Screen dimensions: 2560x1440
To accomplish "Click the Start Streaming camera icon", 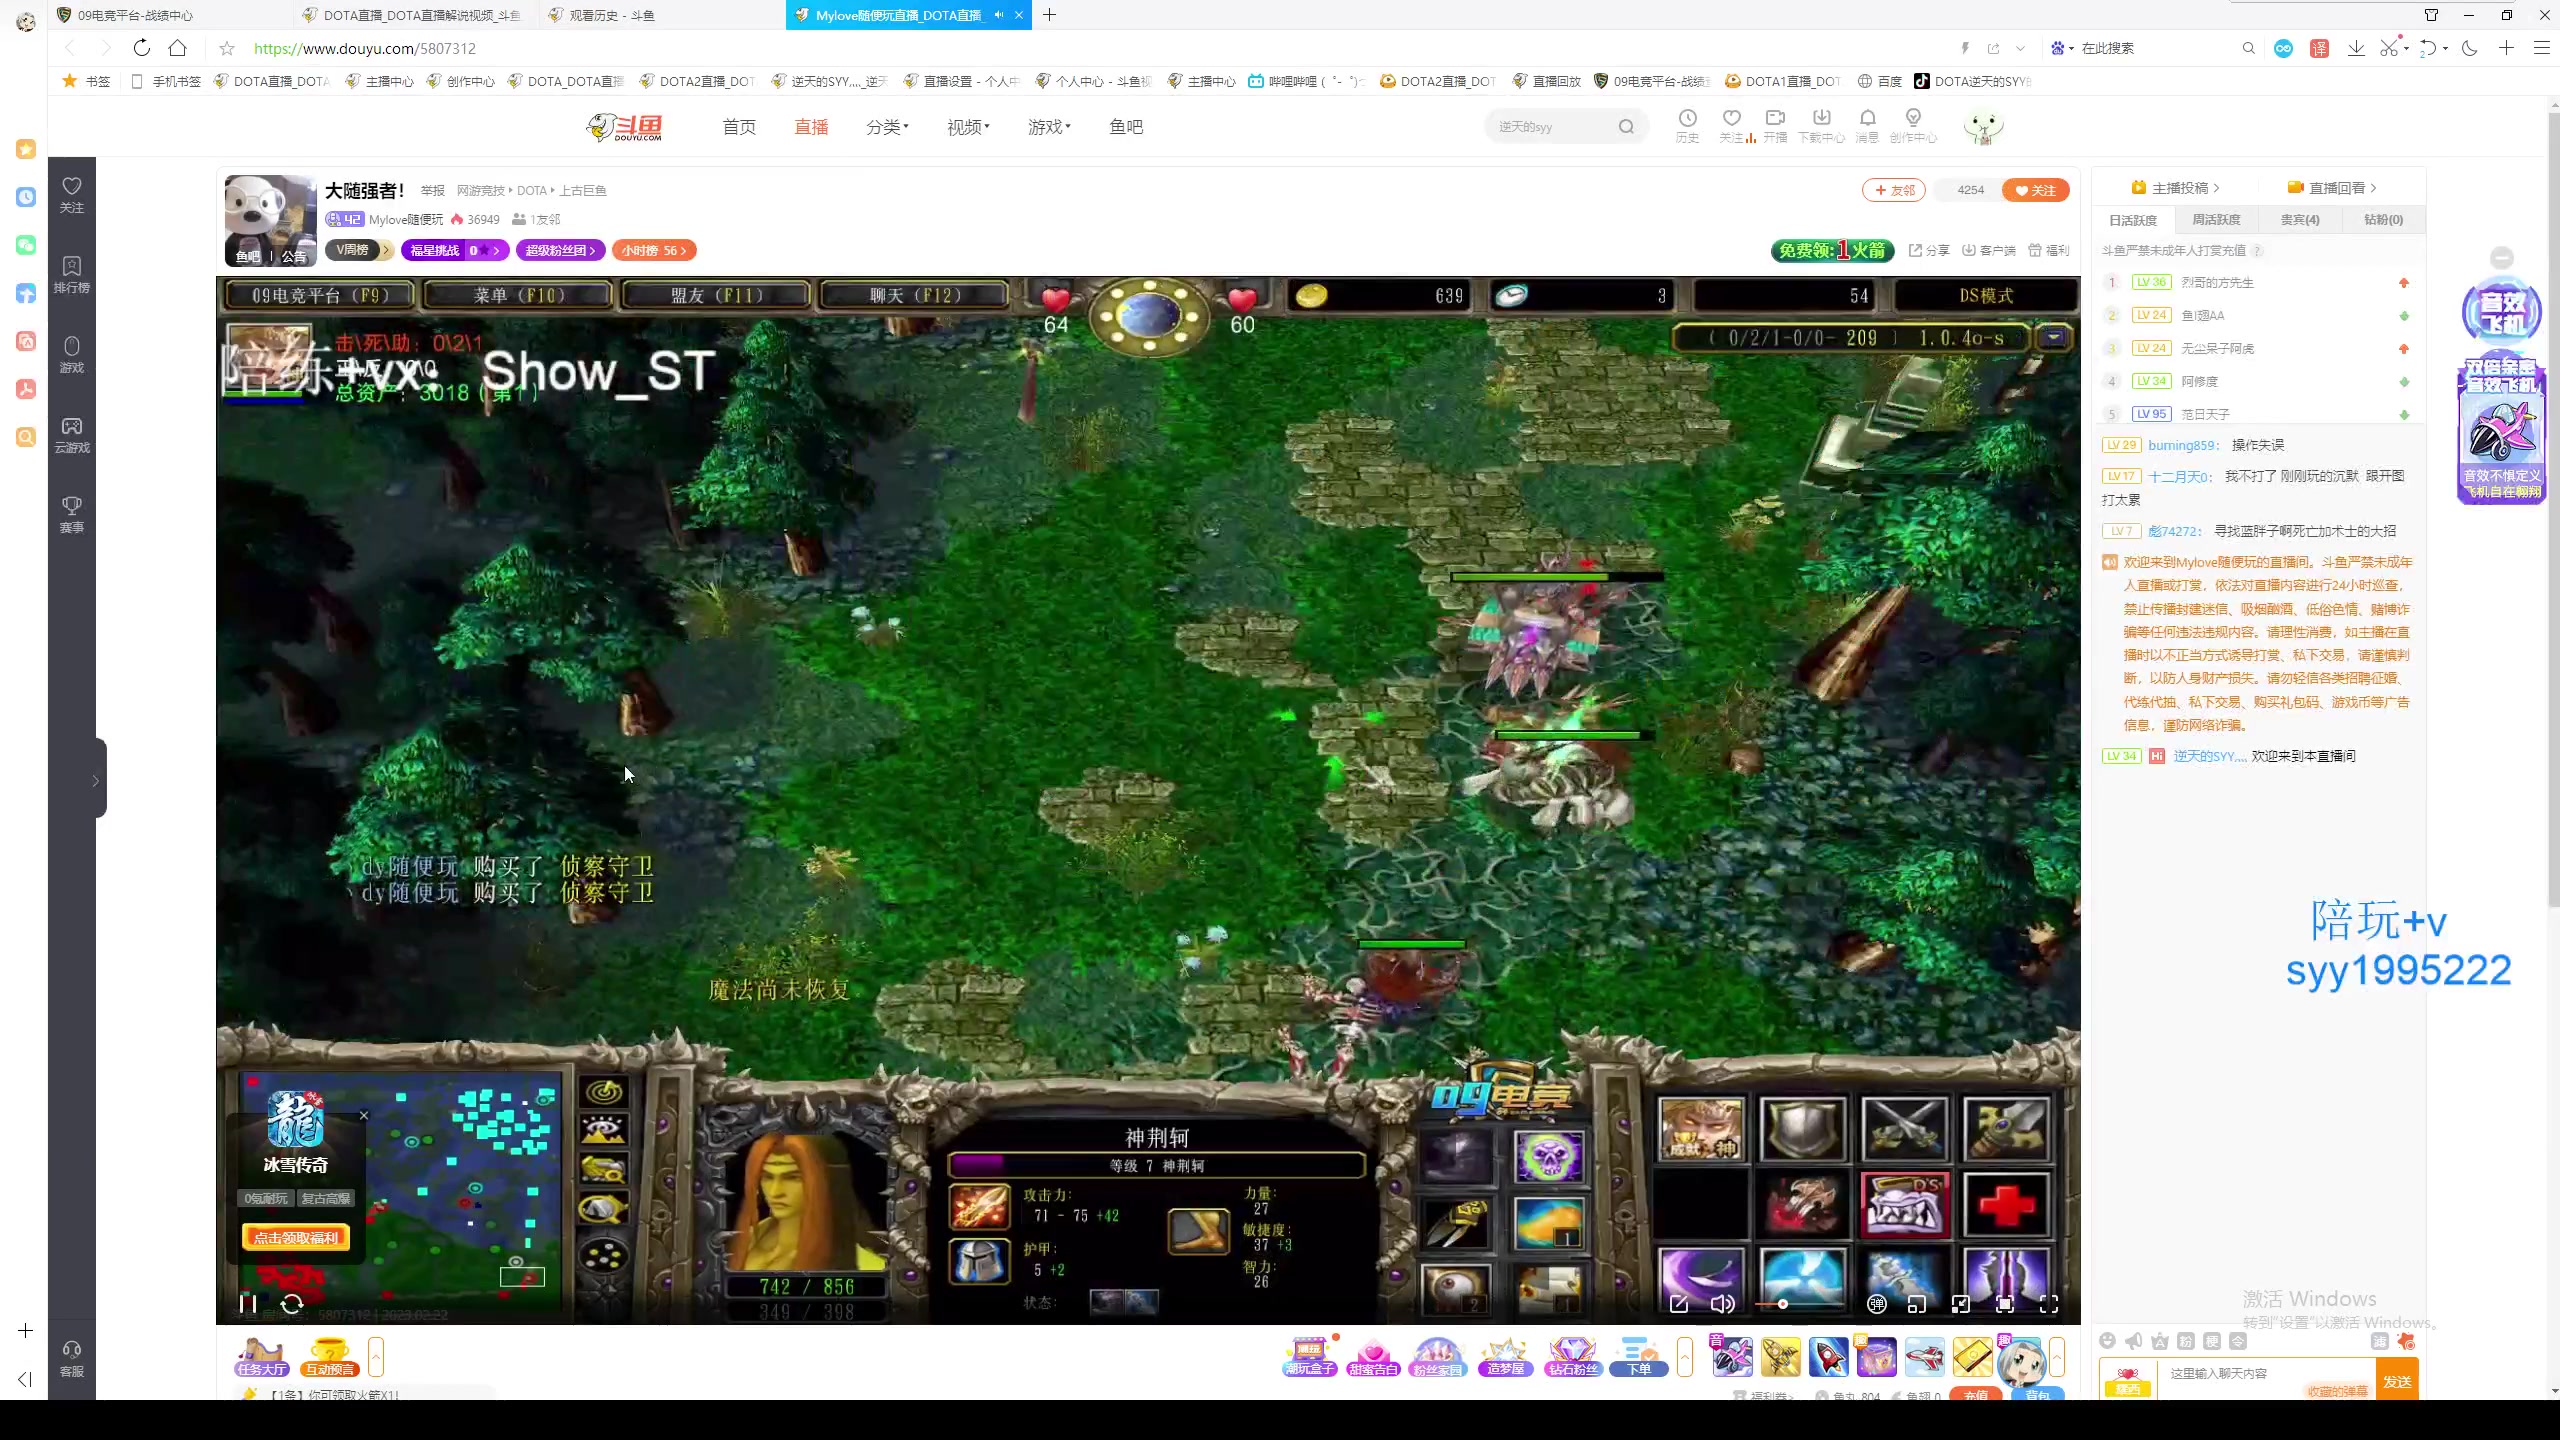I will pyautogui.click(x=1775, y=125).
